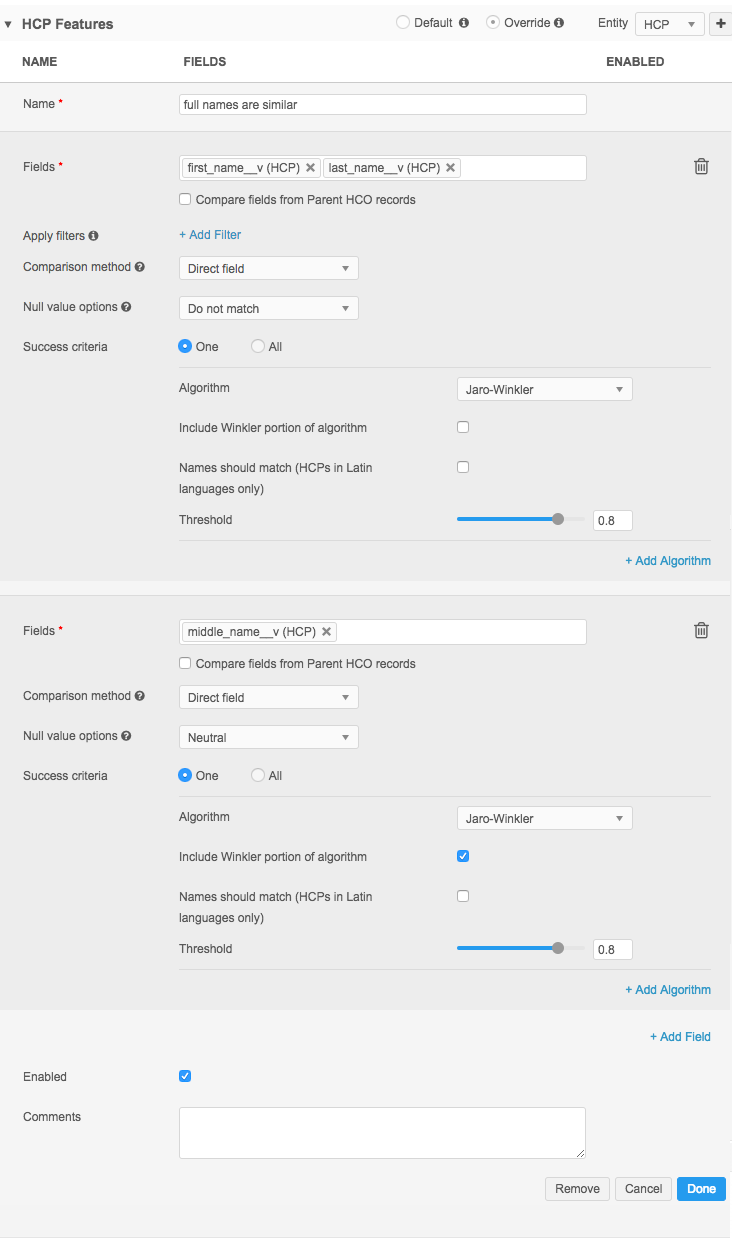Click the + Add Filter link
The height and width of the screenshot is (1244, 733).
pyautogui.click(x=210, y=235)
